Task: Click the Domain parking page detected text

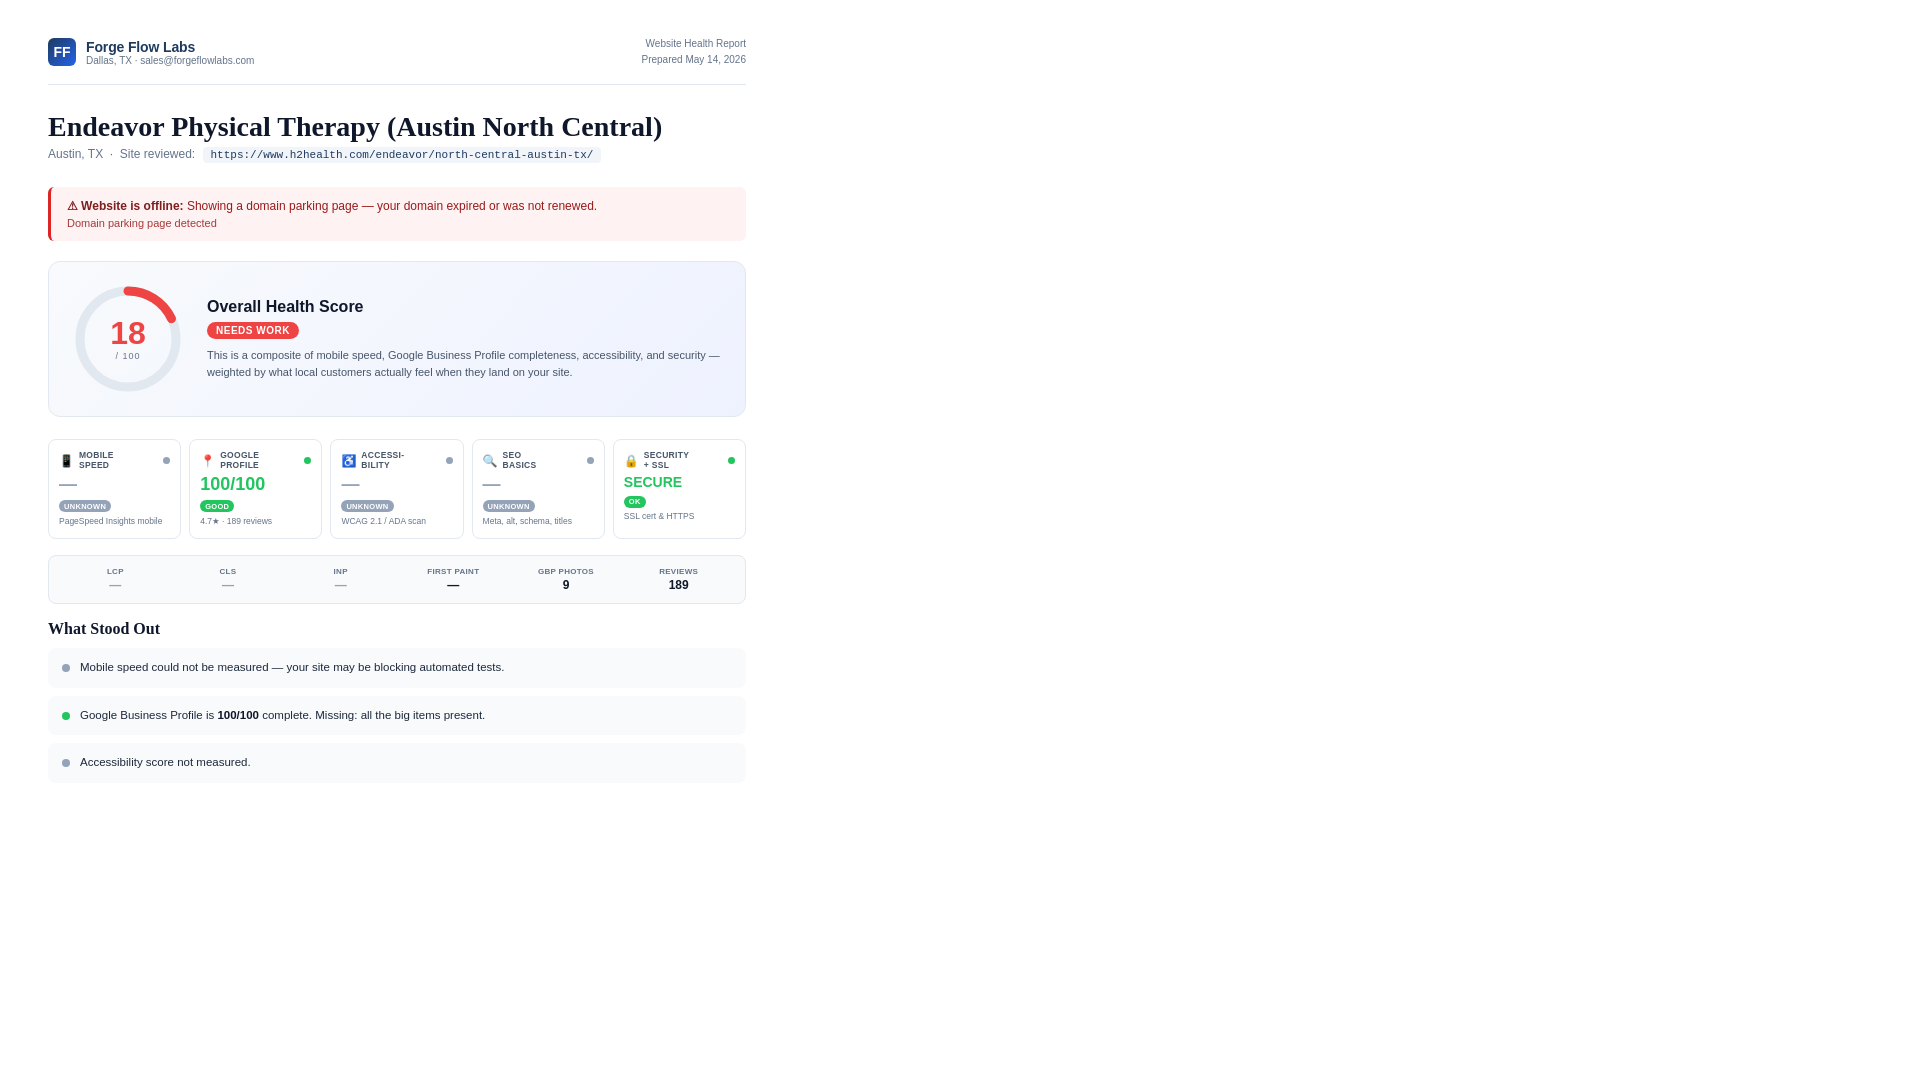Action: pyautogui.click(x=142, y=224)
